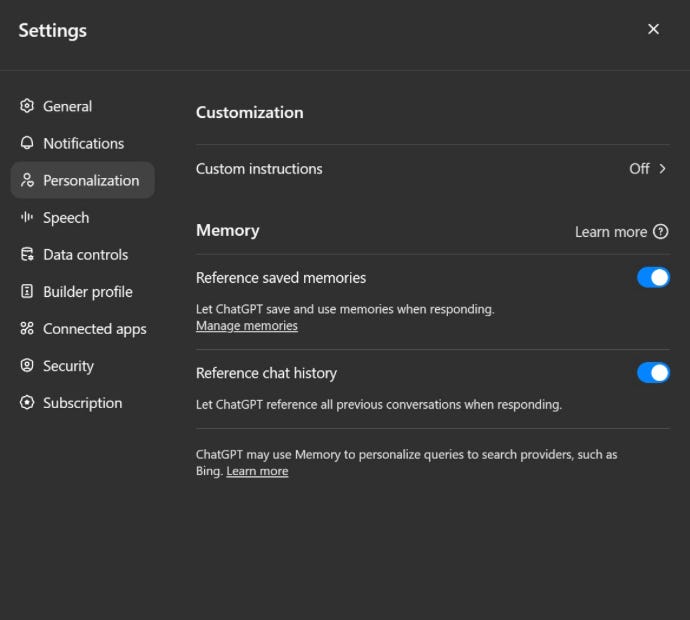
Task: Click the Builder profile badge icon
Action: [x=27, y=291]
